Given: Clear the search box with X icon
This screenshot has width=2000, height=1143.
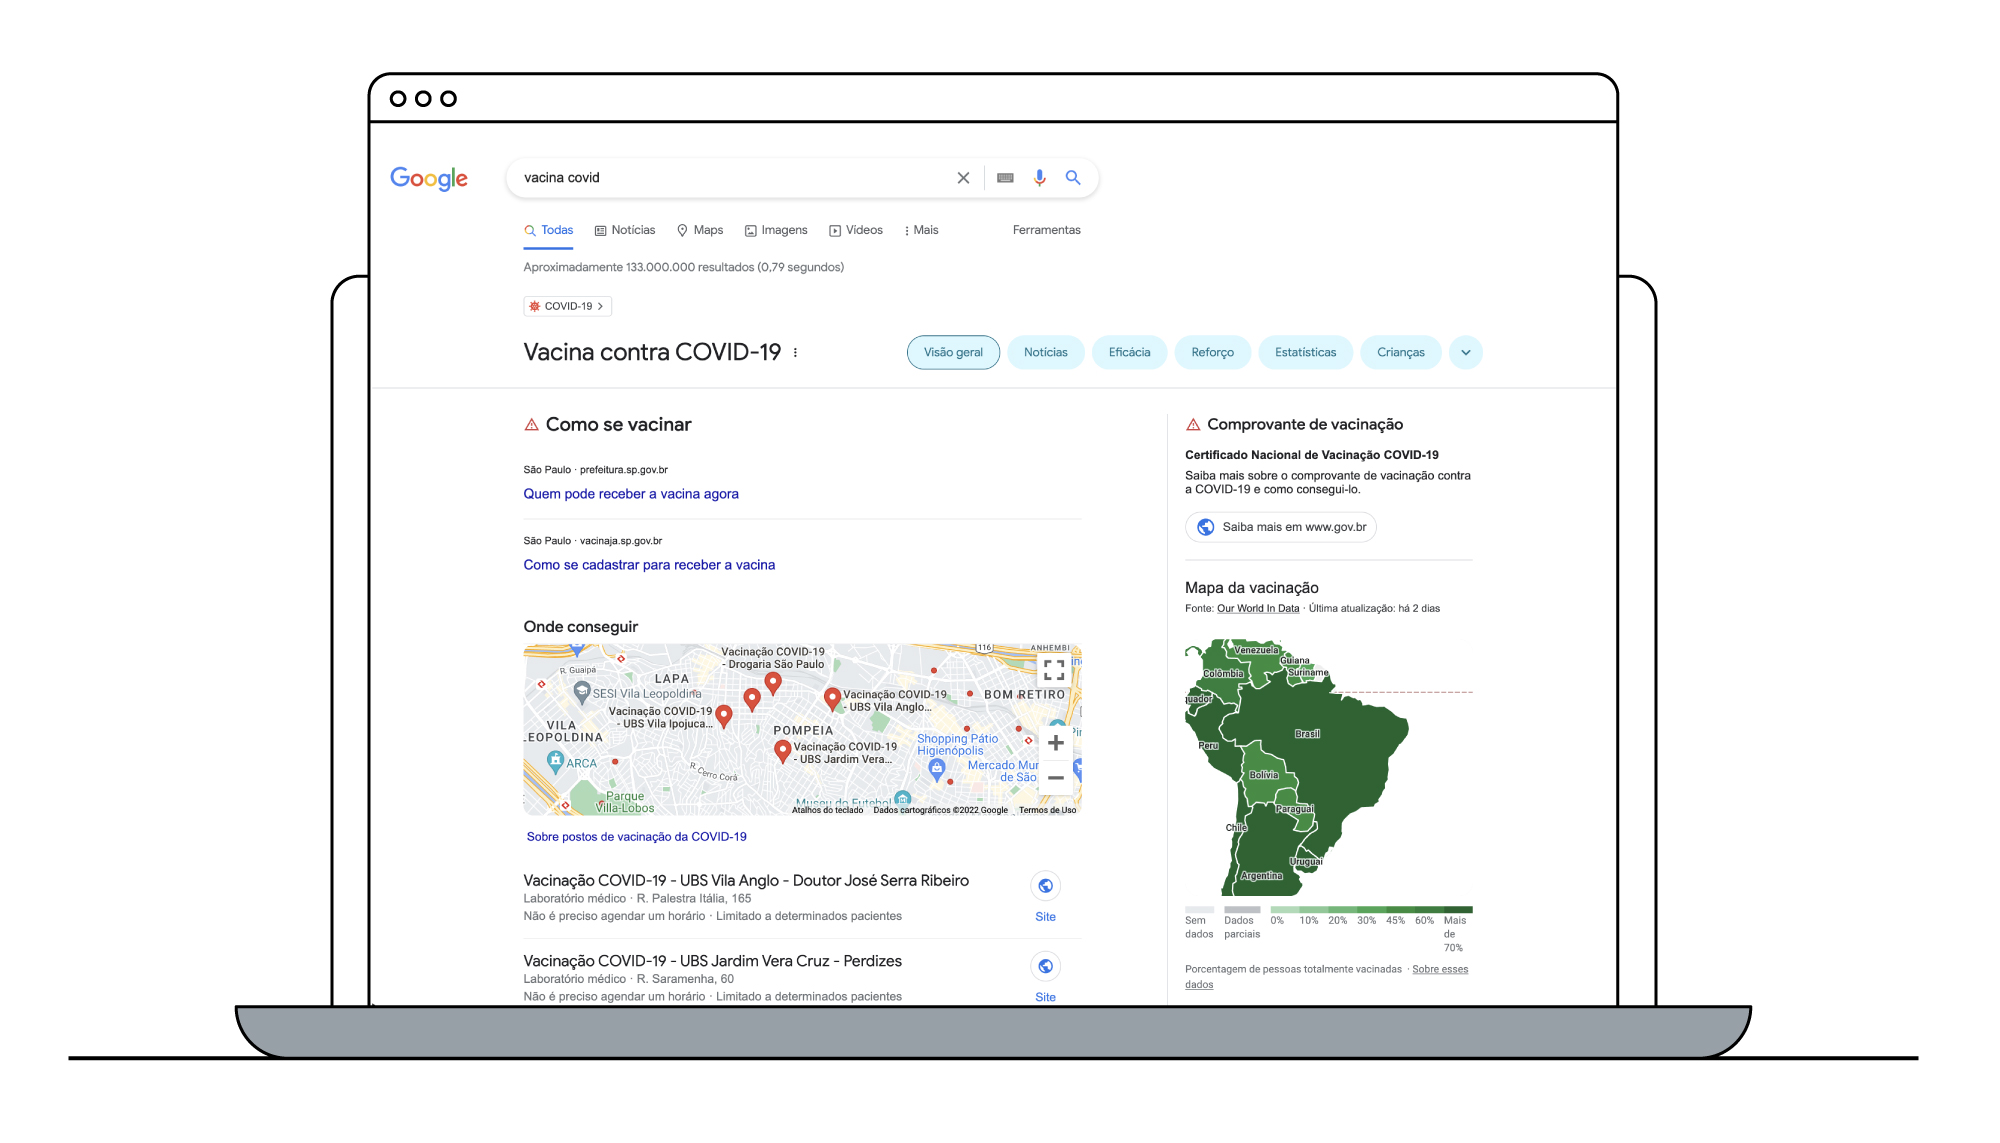Looking at the screenshot, I should [x=963, y=178].
